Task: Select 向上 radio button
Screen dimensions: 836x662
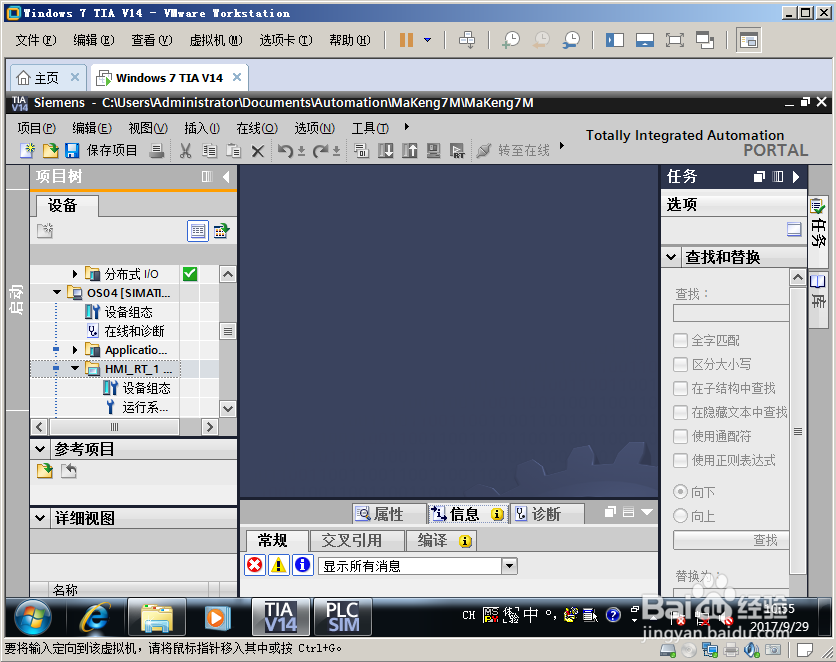Action: [680, 515]
